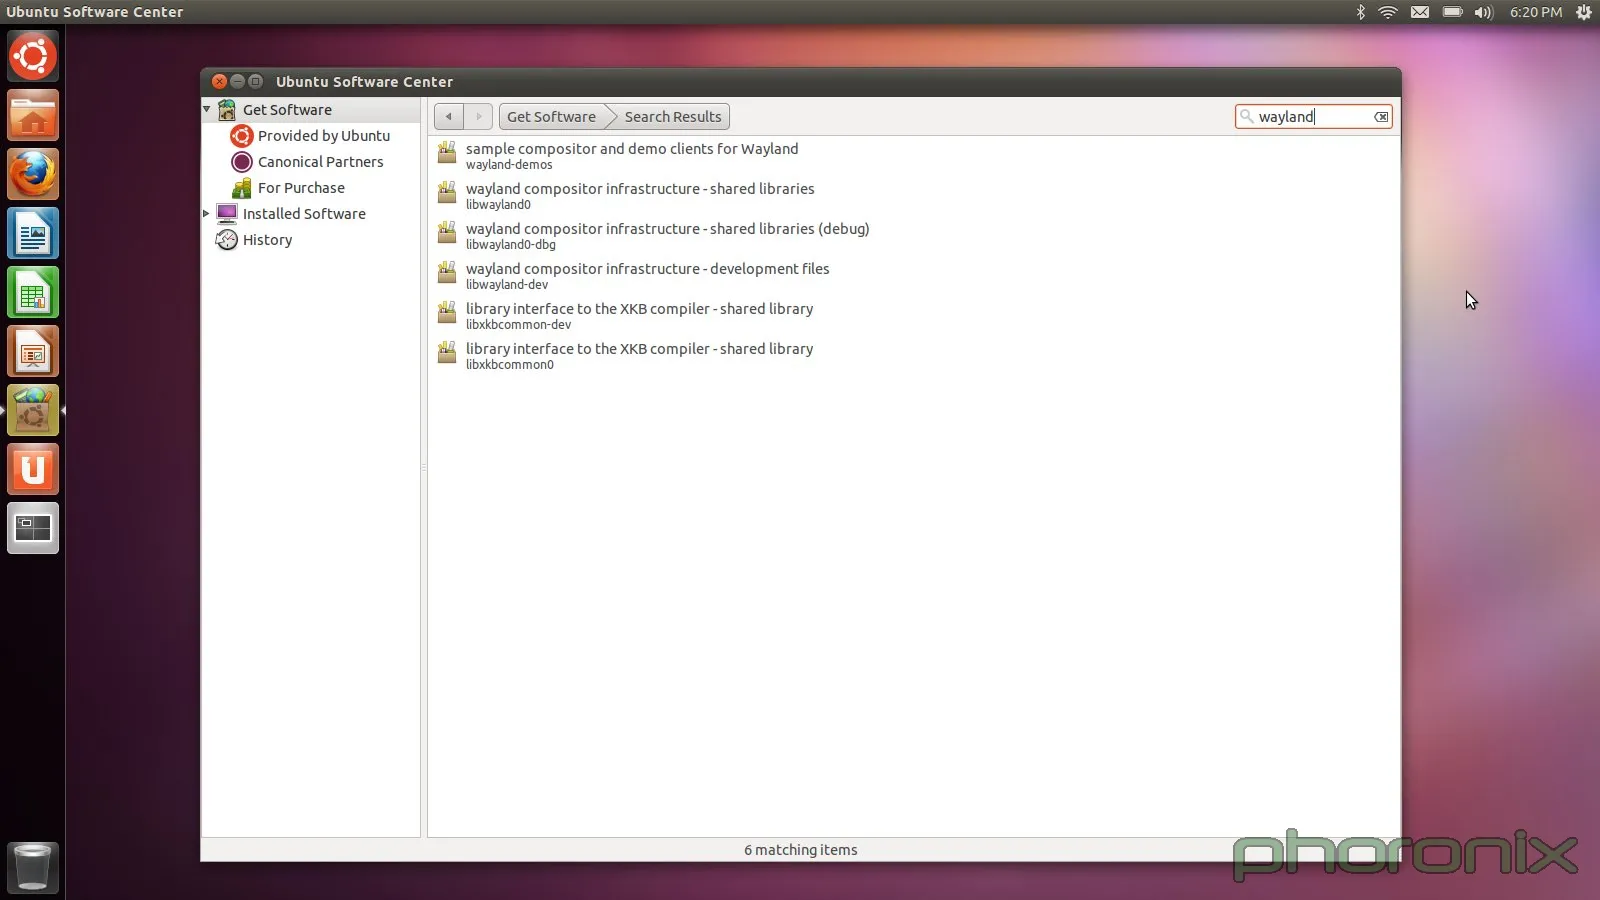Click the package icon beside libwayland0
The height and width of the screenshot is (900, 1600).
(x=447, y=192)
